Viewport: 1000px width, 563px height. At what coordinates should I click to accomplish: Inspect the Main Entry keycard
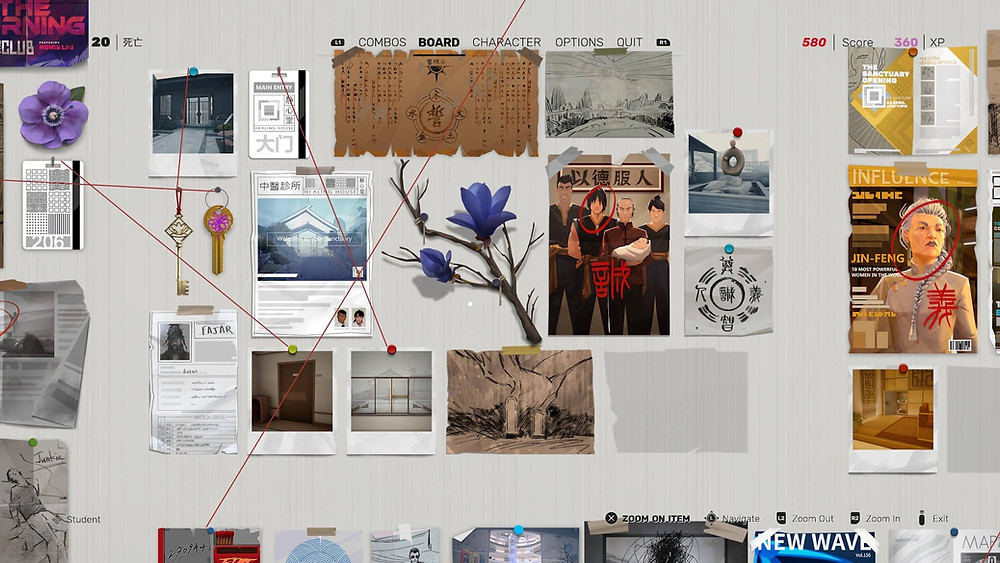(x=277, y=114)
